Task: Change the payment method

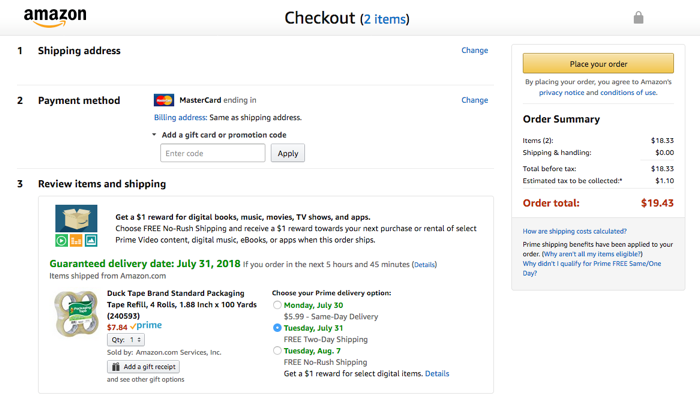Action: click(x=475, y=100)
